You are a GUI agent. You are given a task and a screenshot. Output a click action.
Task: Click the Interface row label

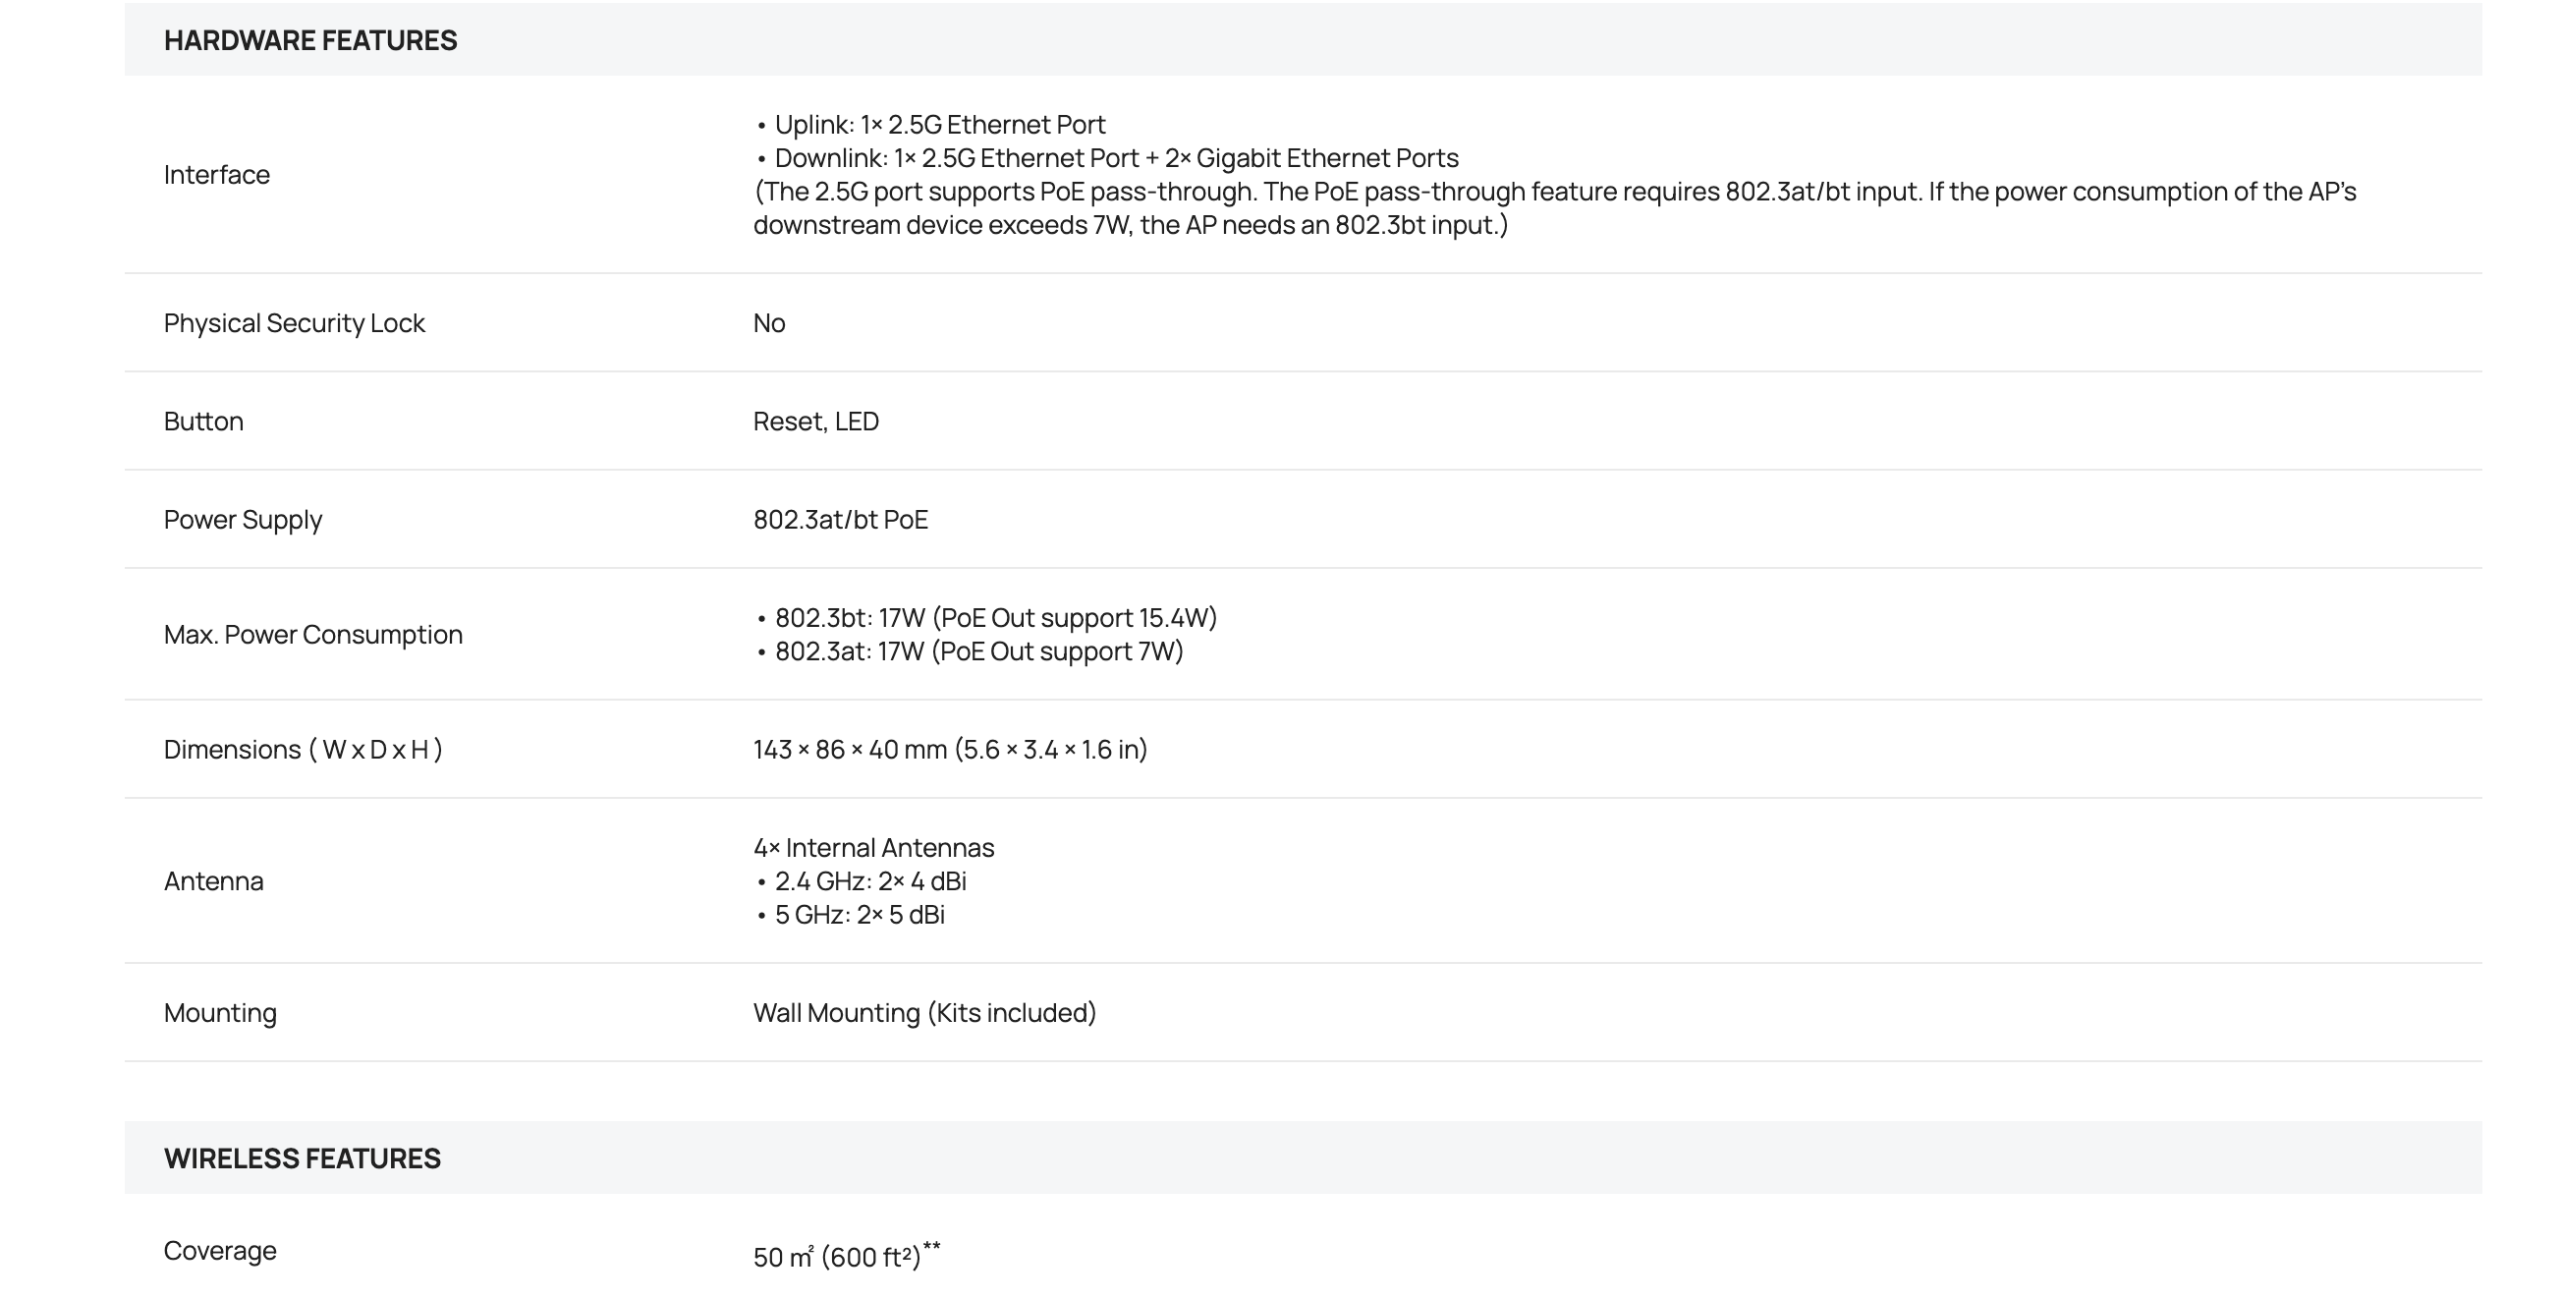click(x=217, y=175)
